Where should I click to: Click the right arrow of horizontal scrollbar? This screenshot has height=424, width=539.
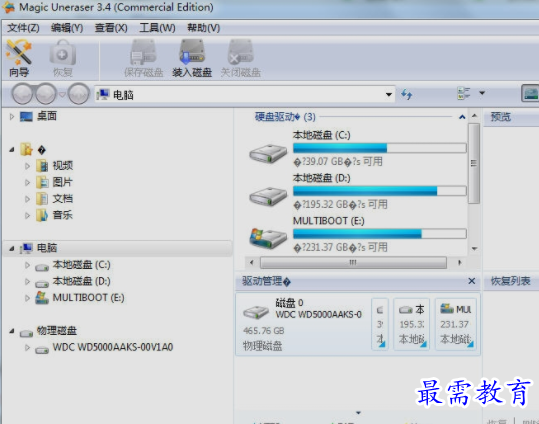[x=460, y=263]
